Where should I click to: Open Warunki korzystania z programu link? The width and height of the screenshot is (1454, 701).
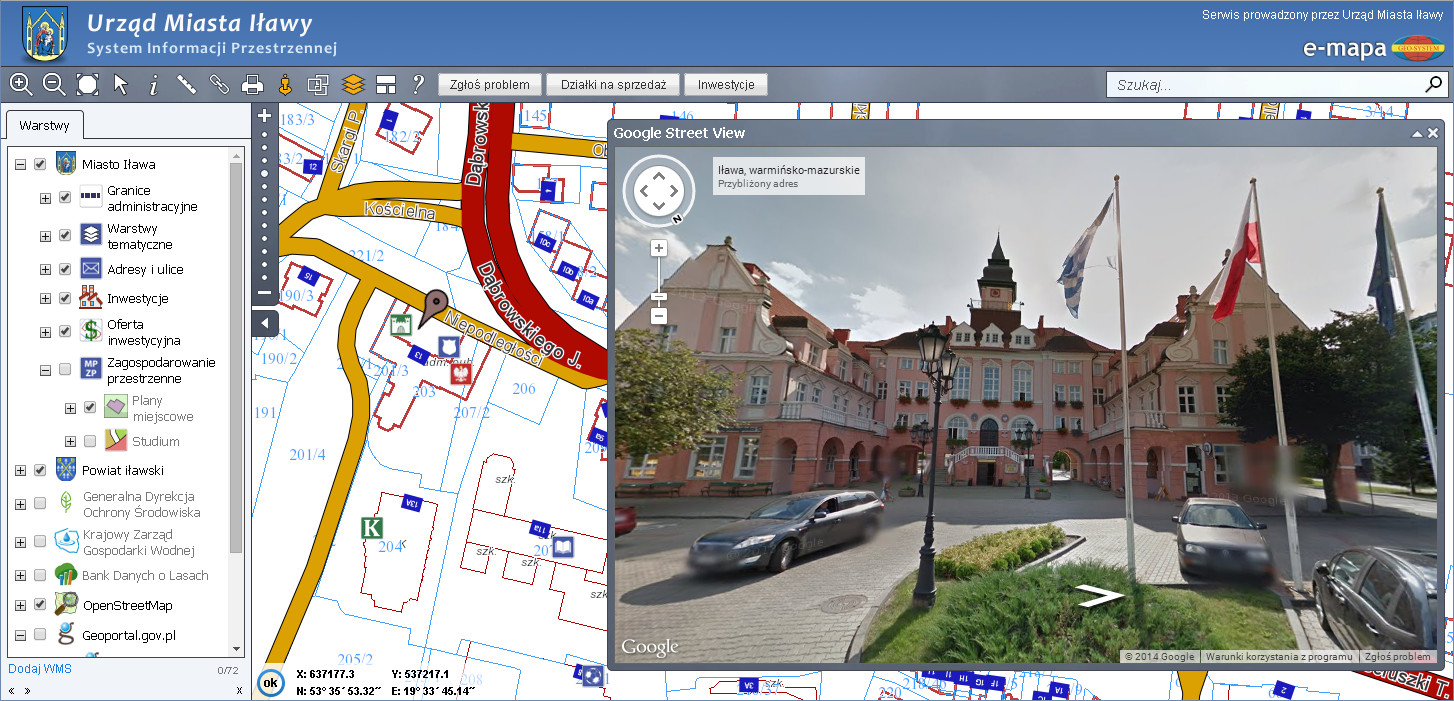tap(1280, 657)
